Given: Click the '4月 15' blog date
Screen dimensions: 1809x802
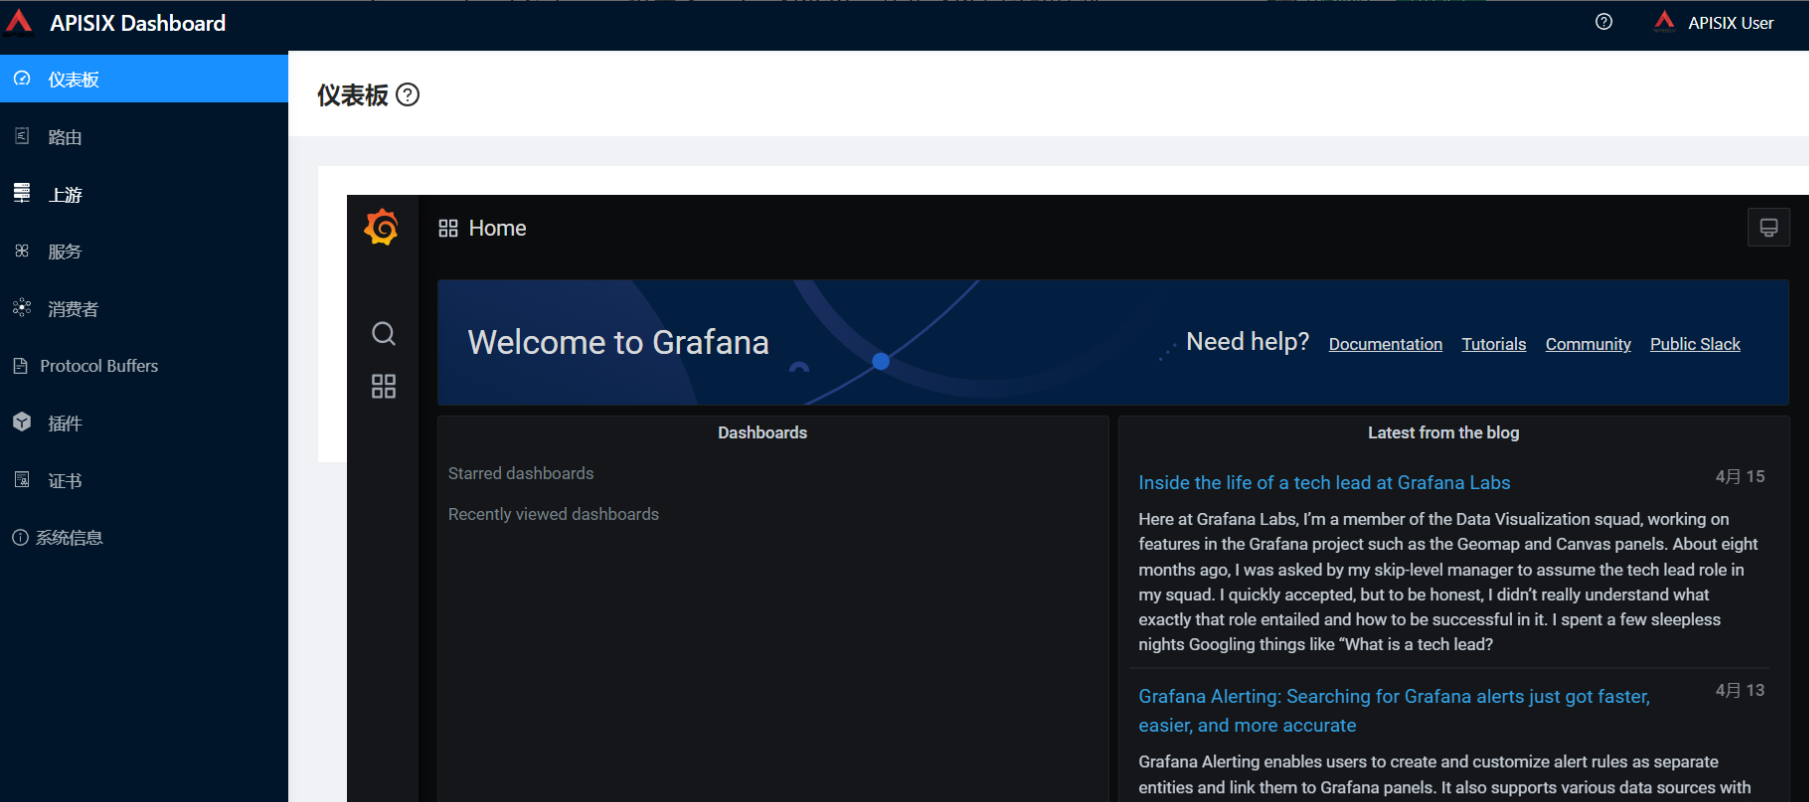Looking at the screenshot, I should (1740, 477).
